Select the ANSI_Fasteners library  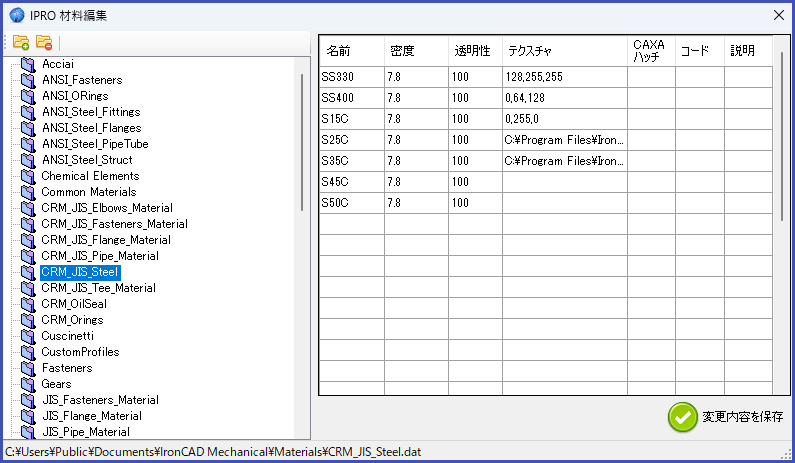coord(82,80)
